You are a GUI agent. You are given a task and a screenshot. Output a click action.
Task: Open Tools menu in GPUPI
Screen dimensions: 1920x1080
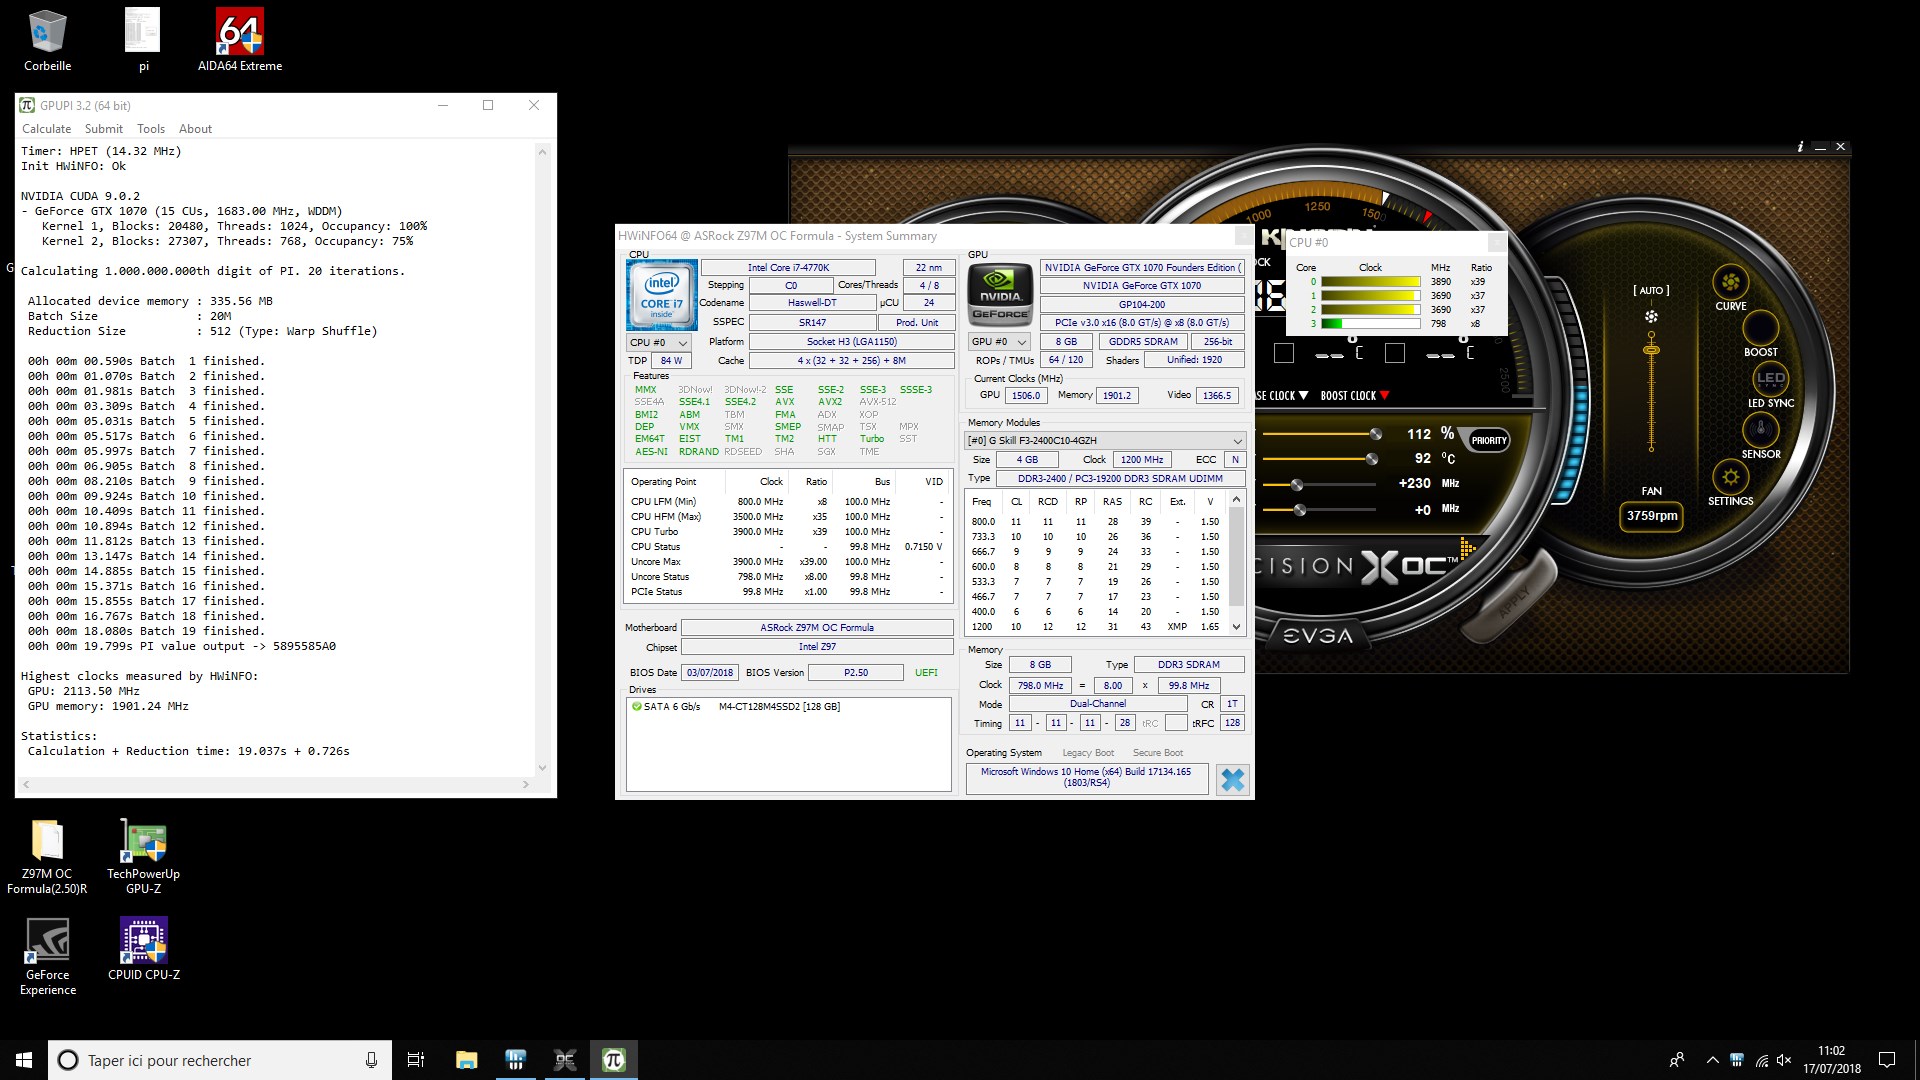click(151, 129)
